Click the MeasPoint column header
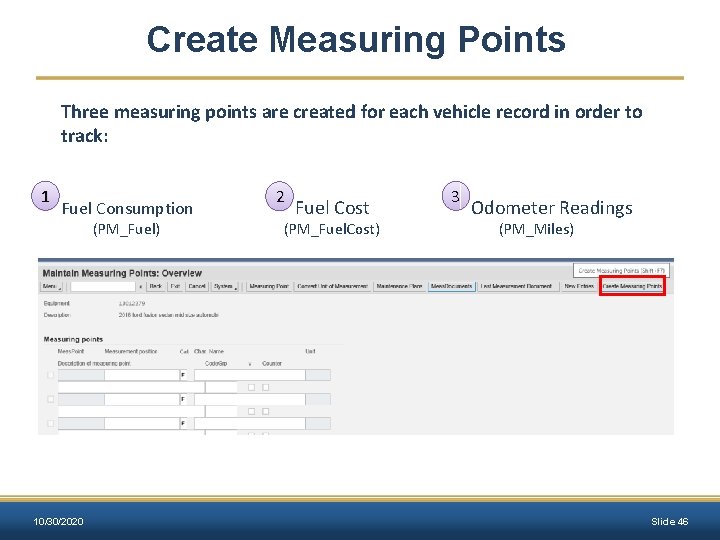720x540 pixels. point(71,351)
